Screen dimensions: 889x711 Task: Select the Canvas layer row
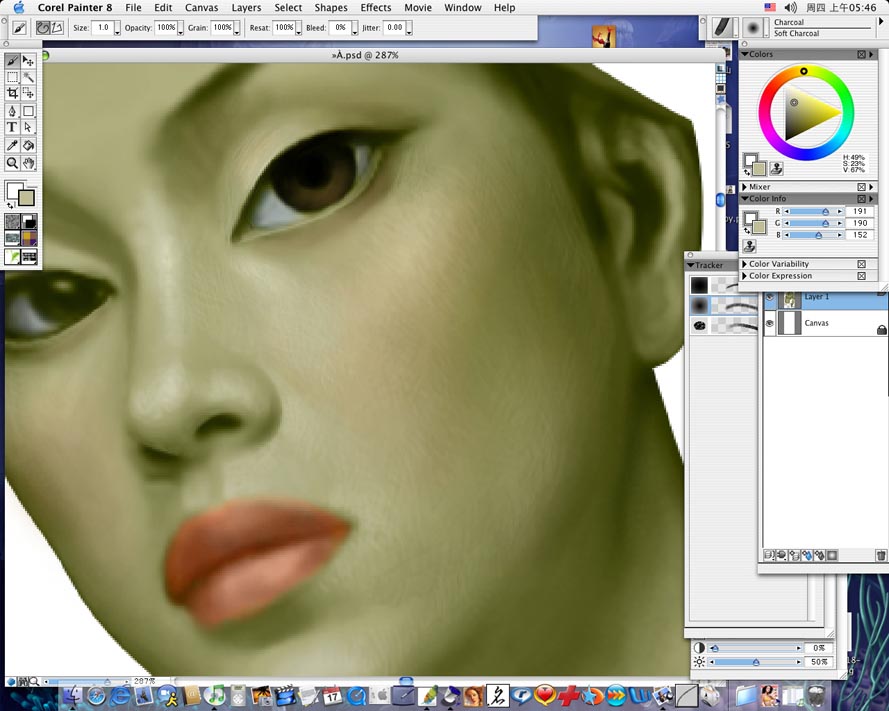826,323
